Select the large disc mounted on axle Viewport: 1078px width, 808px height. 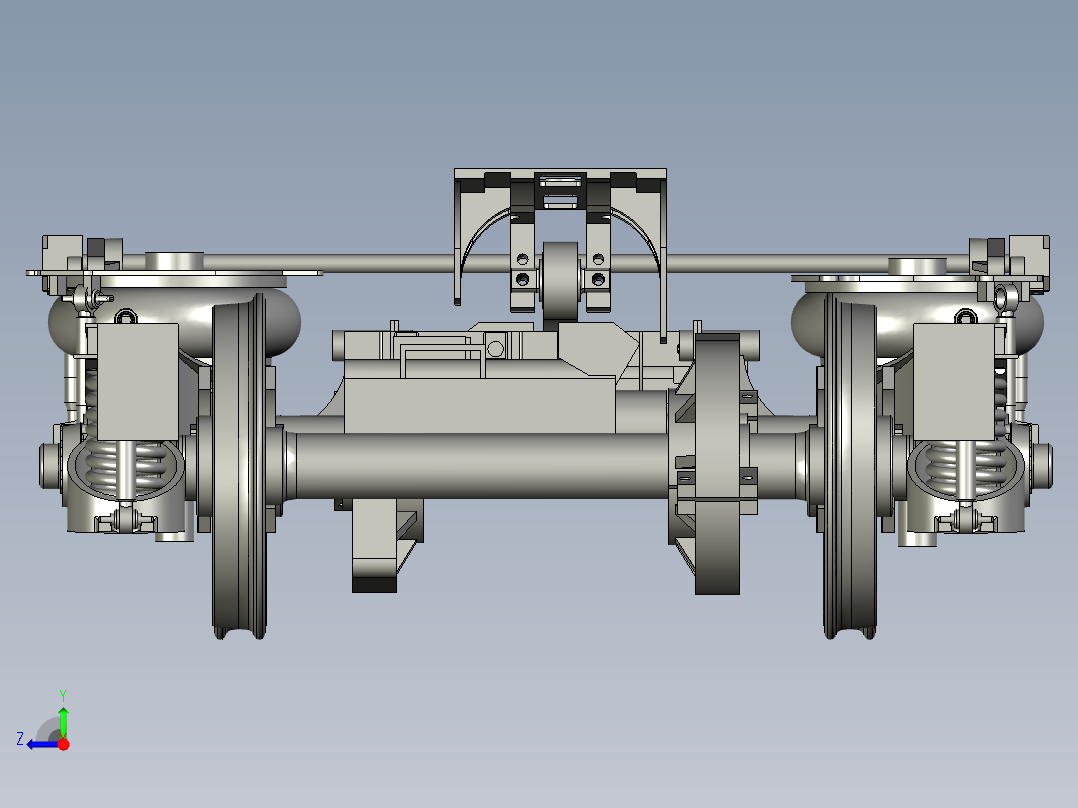point(717,464)
